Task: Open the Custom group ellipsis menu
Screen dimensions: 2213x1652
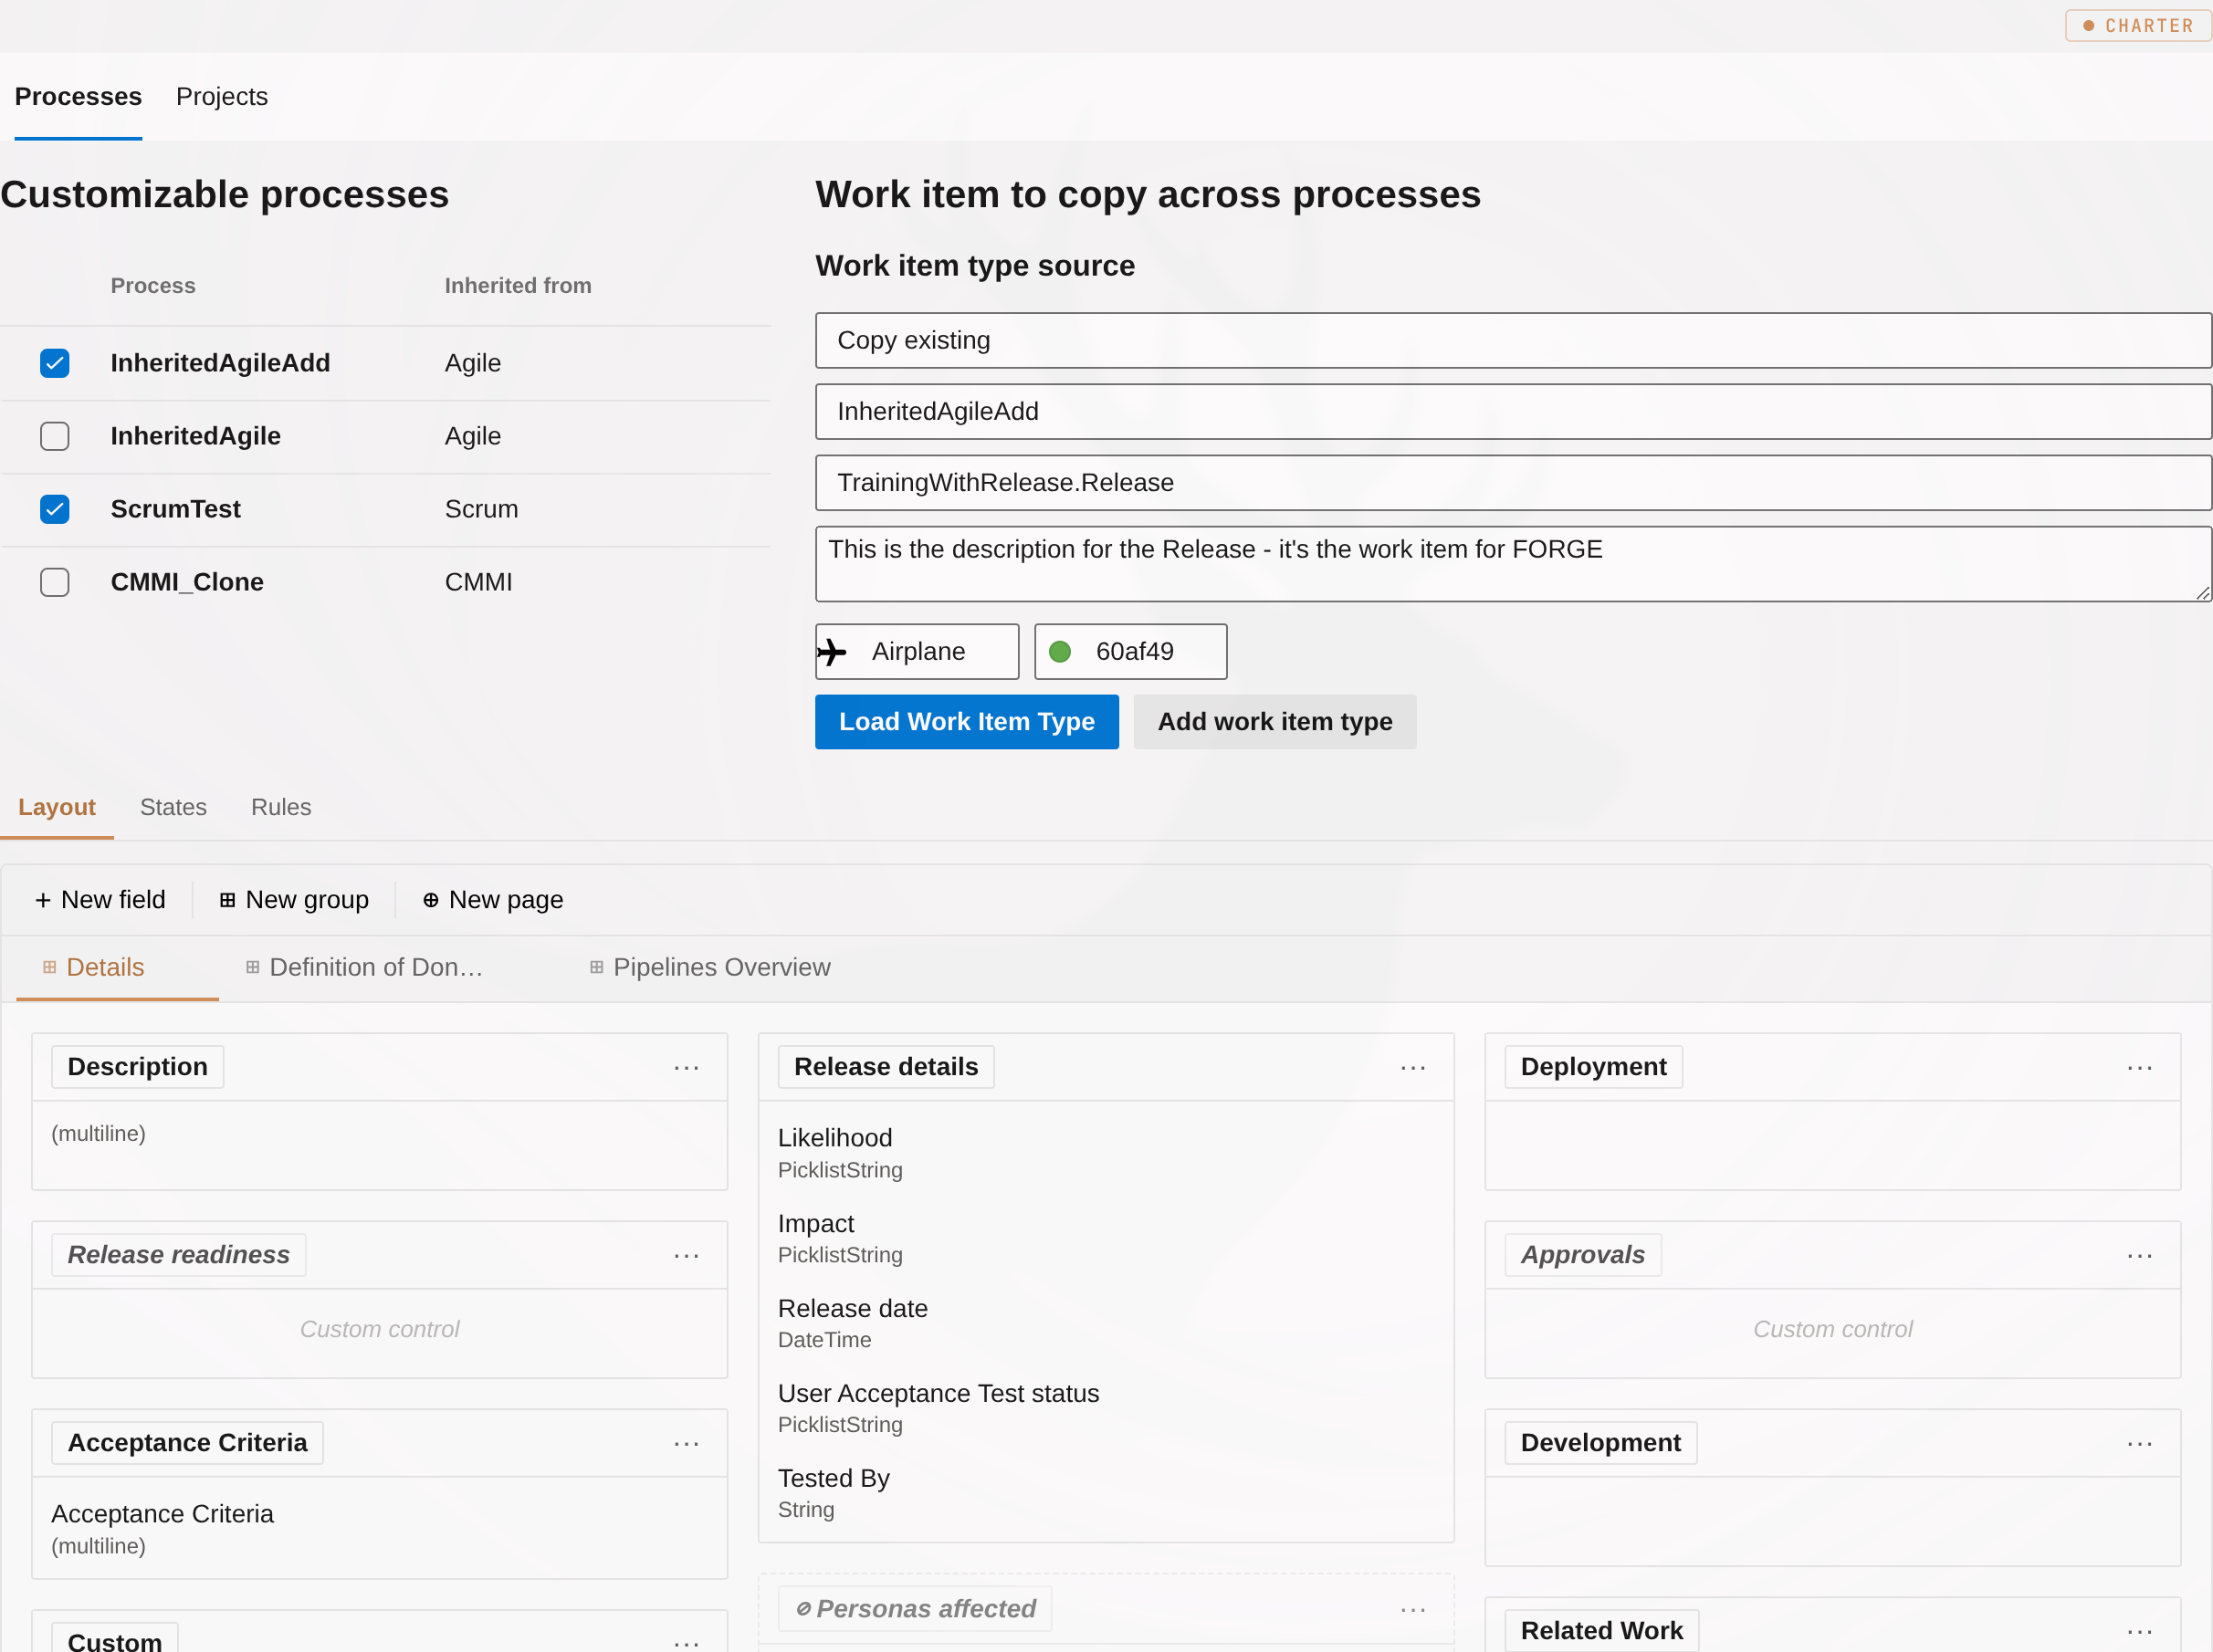Action: click(x=687, y=1642)
